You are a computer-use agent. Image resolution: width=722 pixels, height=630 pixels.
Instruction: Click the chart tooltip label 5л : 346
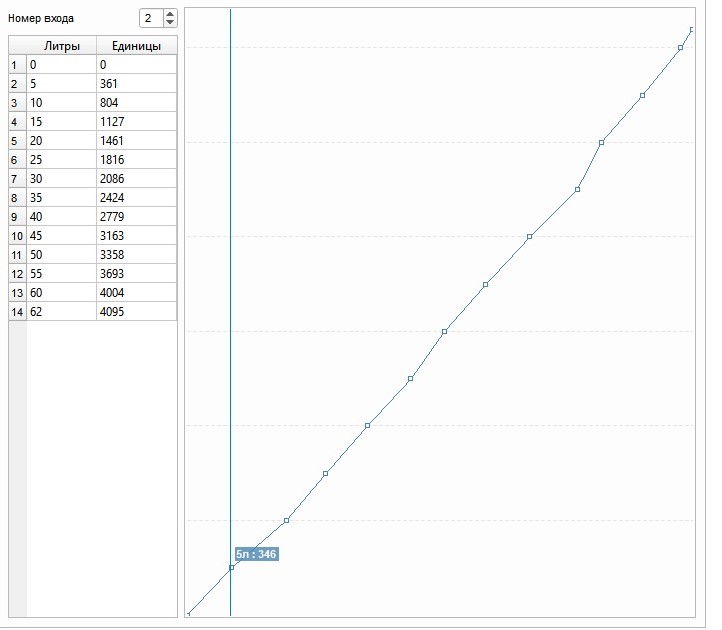[x=256, y=553]
